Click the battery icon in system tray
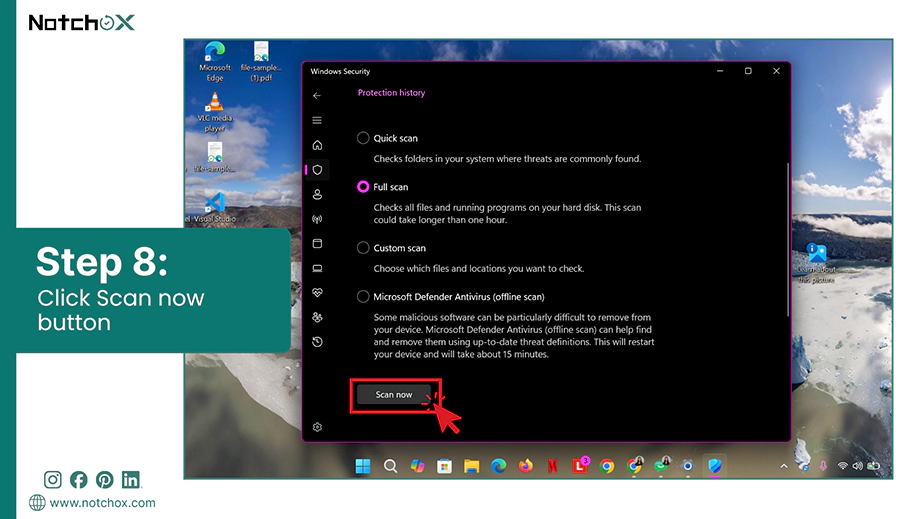The width and height of the screenshot is (922, 519). pyautogui.click(x=874, y=466)
